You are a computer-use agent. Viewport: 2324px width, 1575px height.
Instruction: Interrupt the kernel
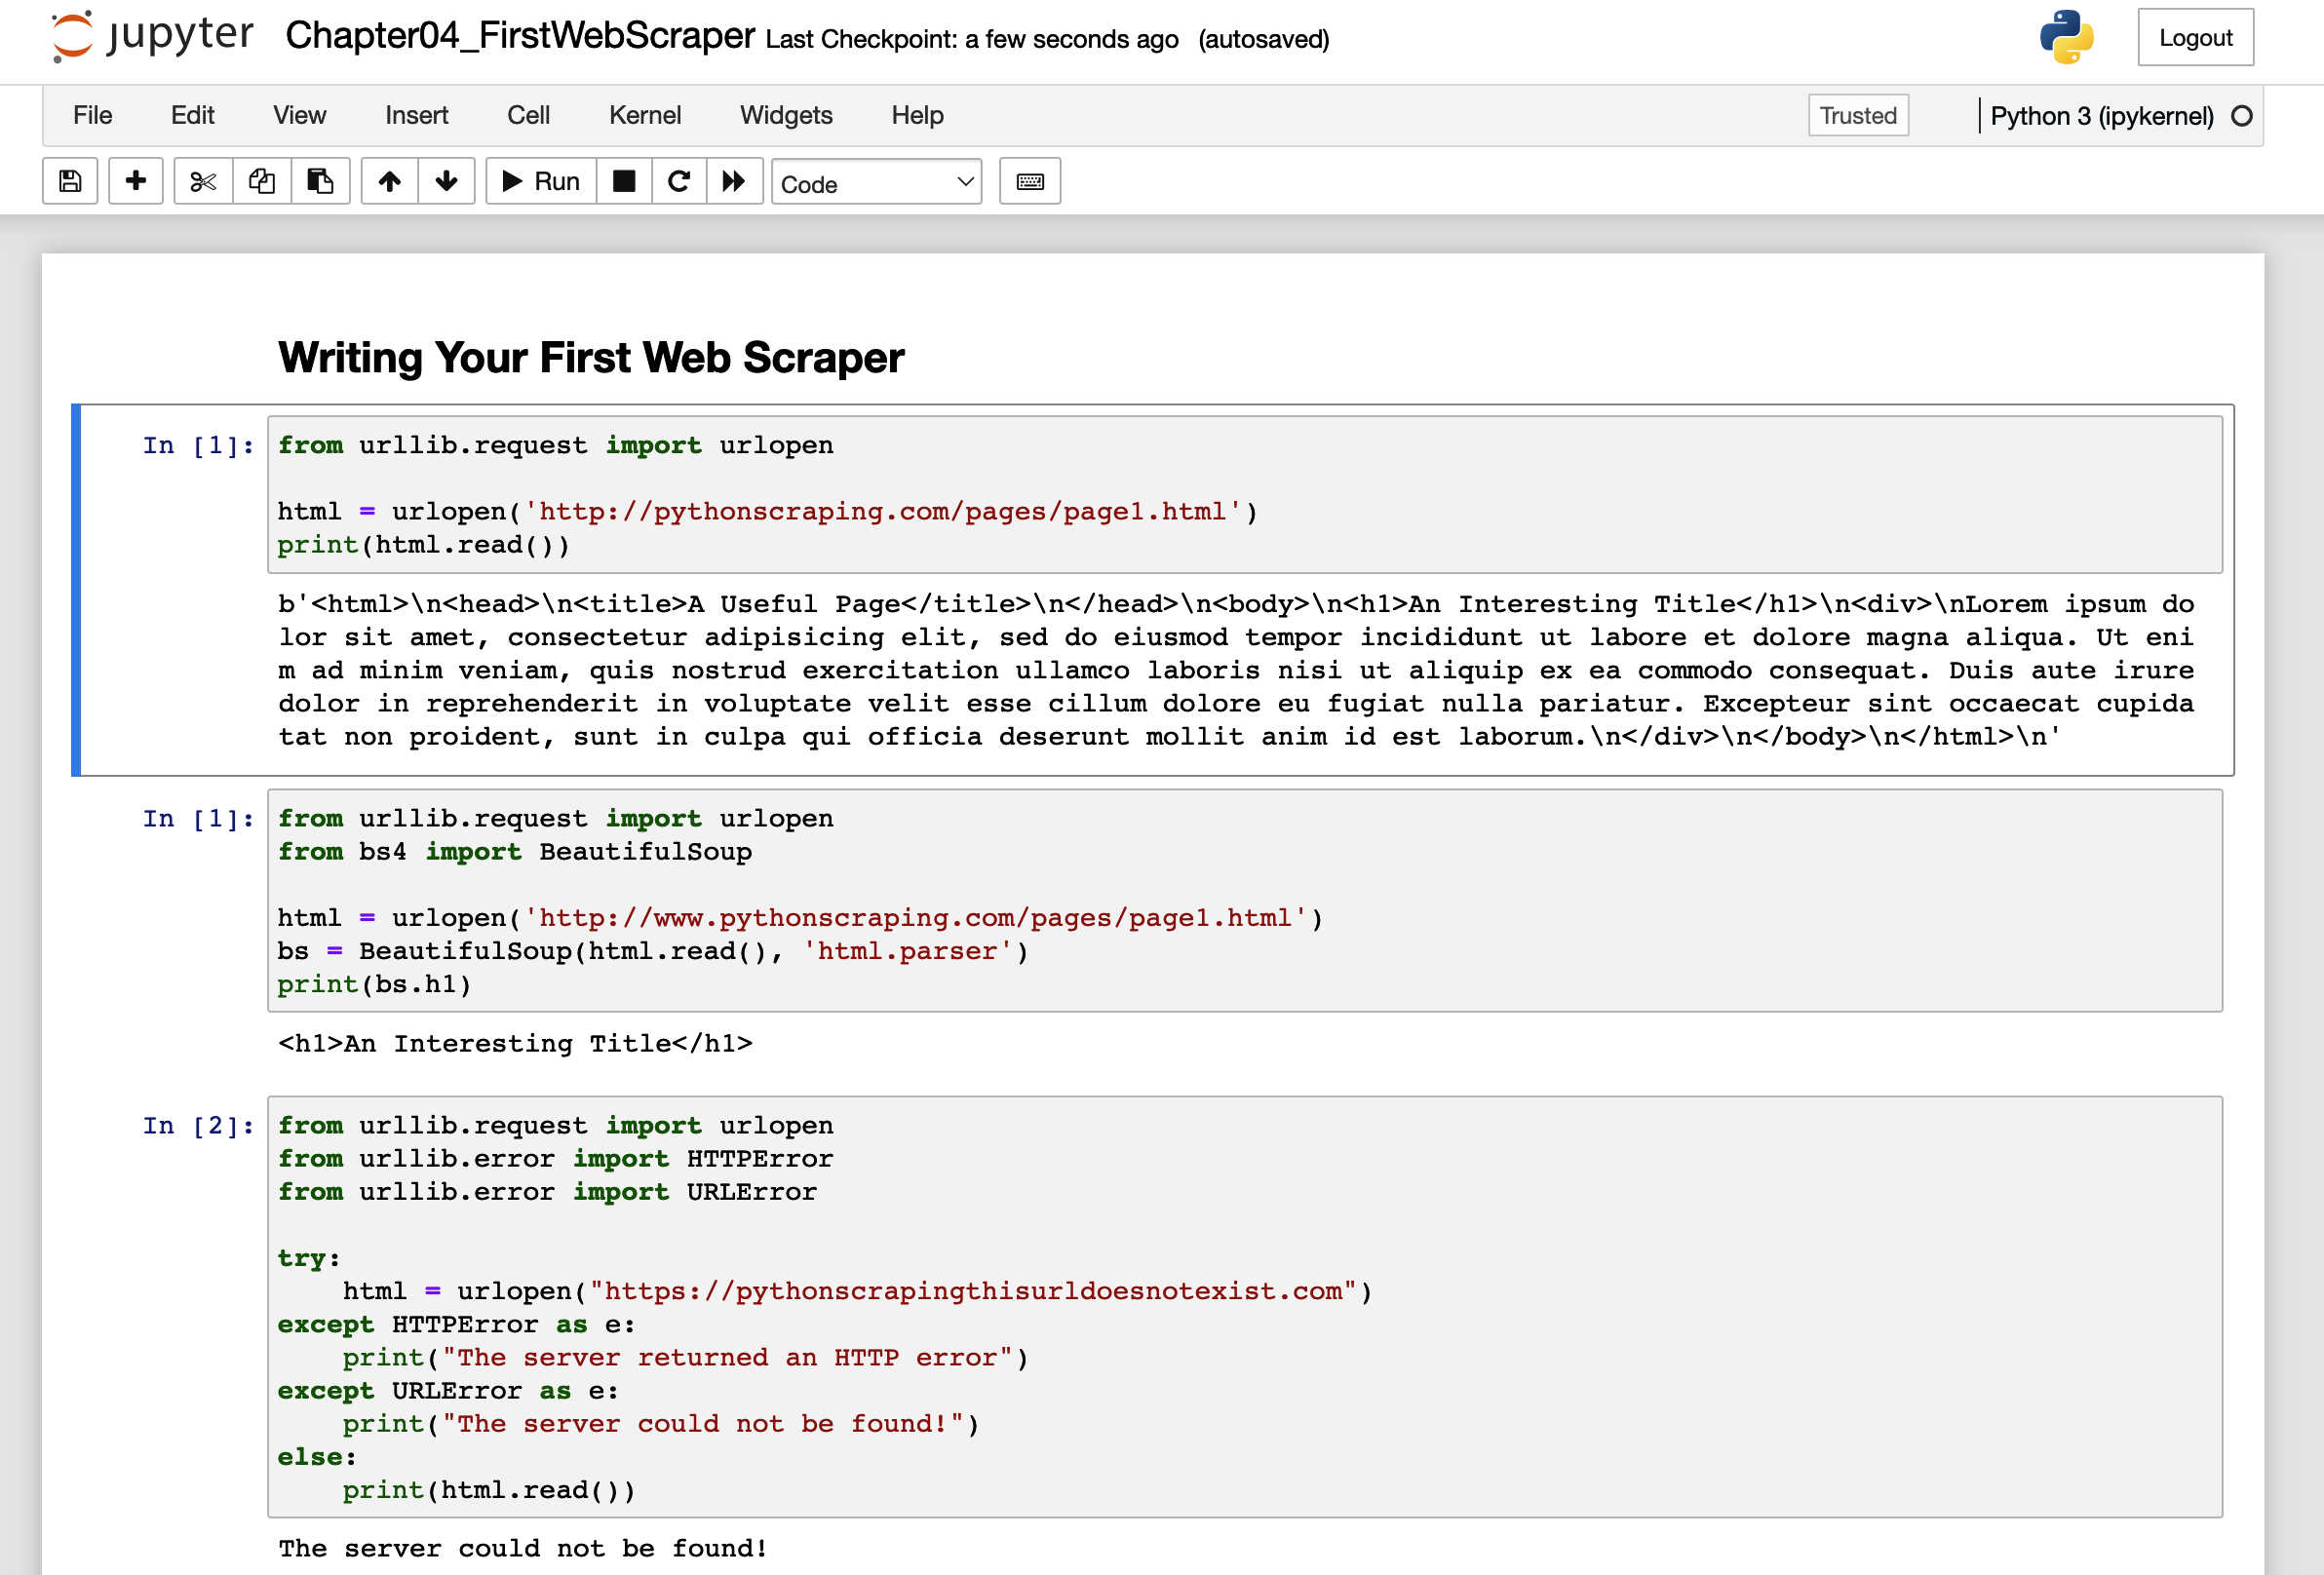click(x=624, y=181)
